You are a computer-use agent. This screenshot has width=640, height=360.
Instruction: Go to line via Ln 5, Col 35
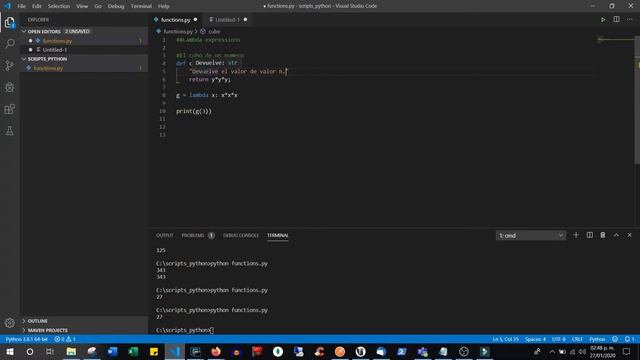pos(505,339)
